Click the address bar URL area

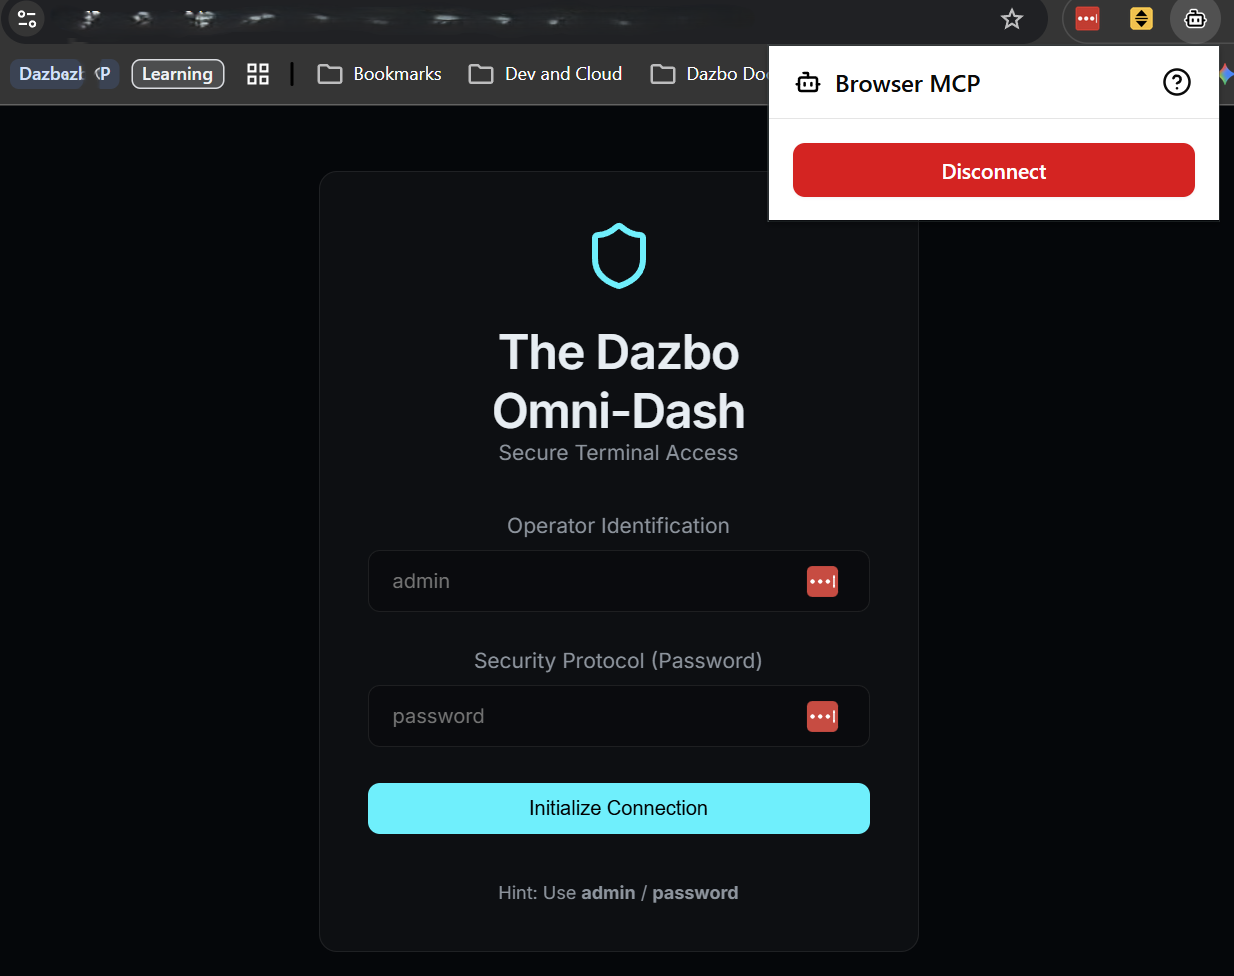[500, 19]
